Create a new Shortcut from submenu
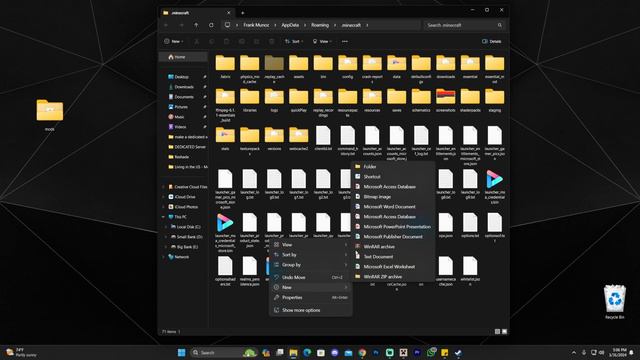 pyautogui.click(x=393, y=177)
